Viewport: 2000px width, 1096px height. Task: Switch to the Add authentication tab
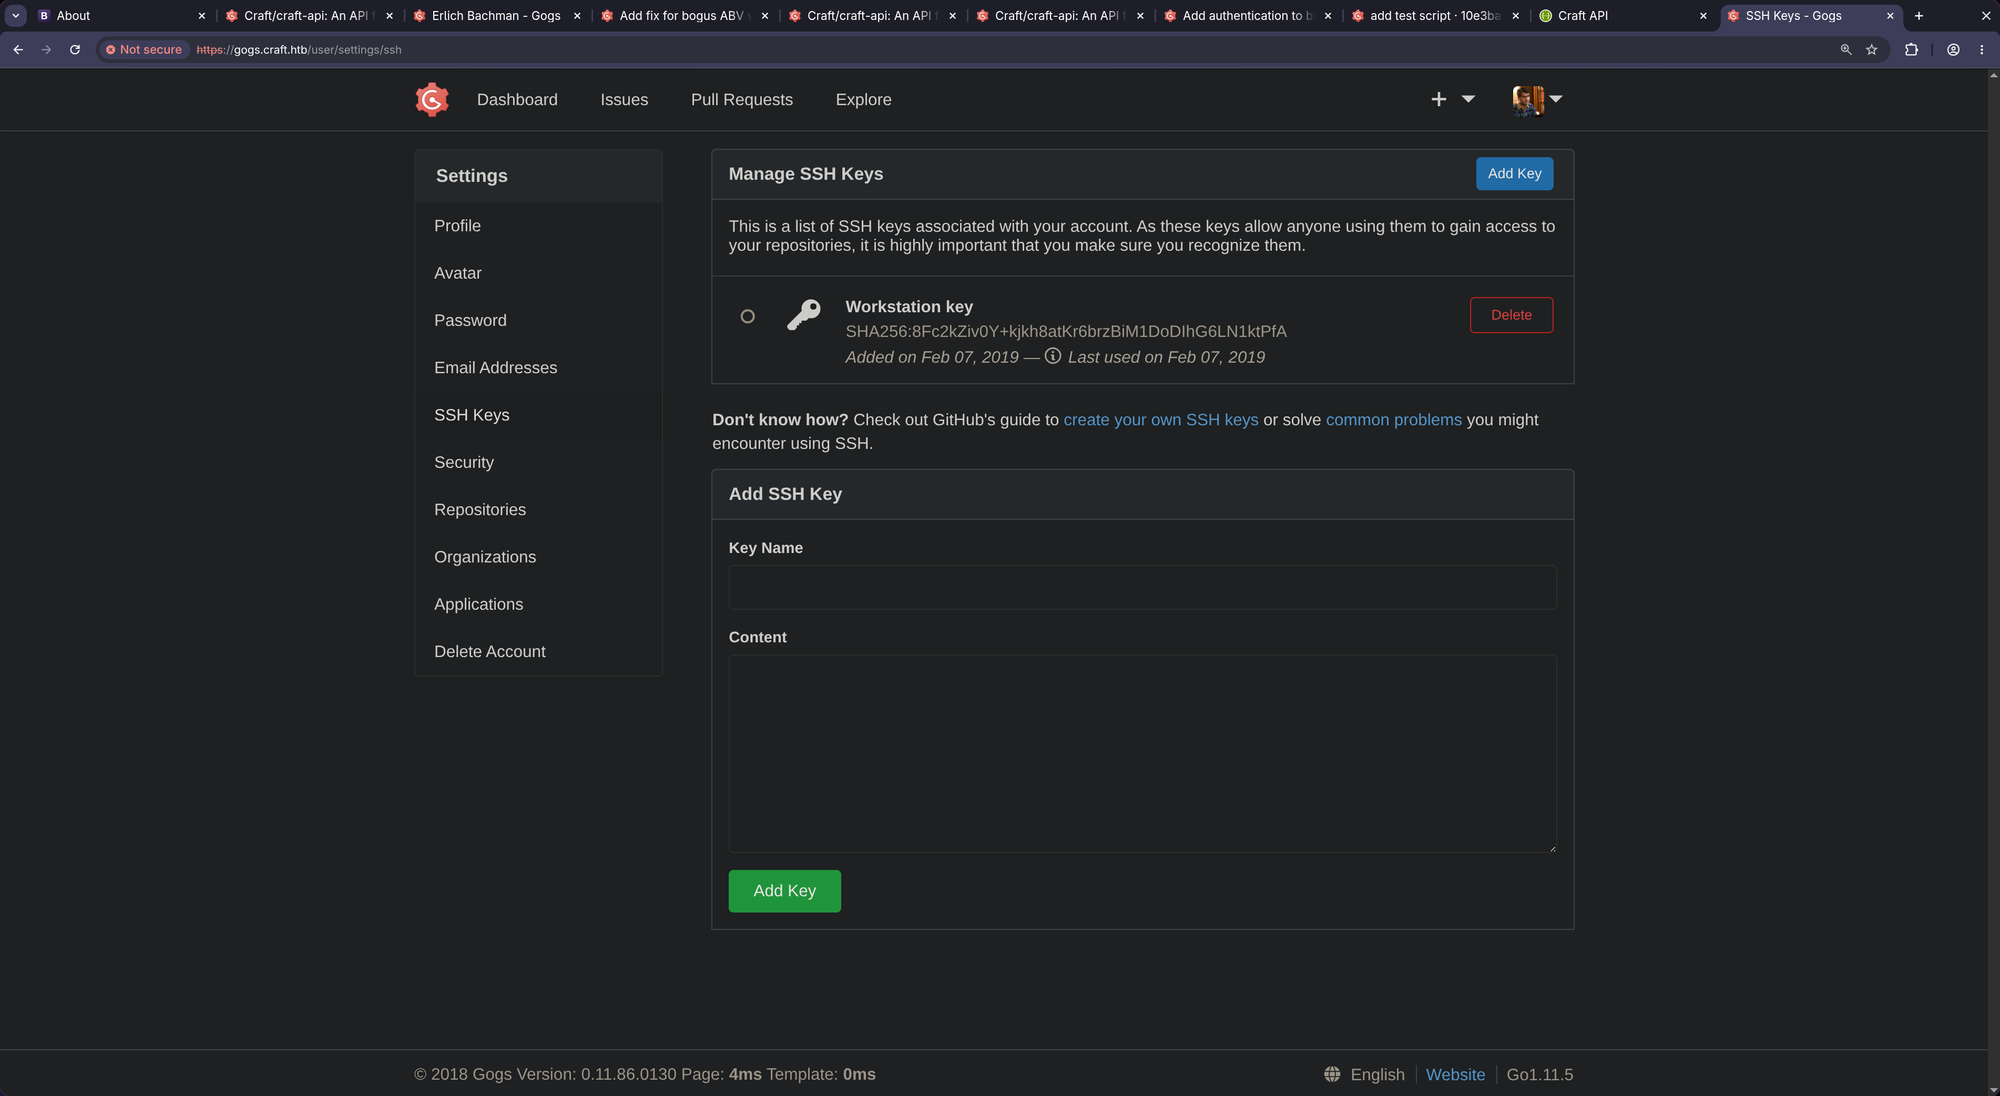(1247, 15)
